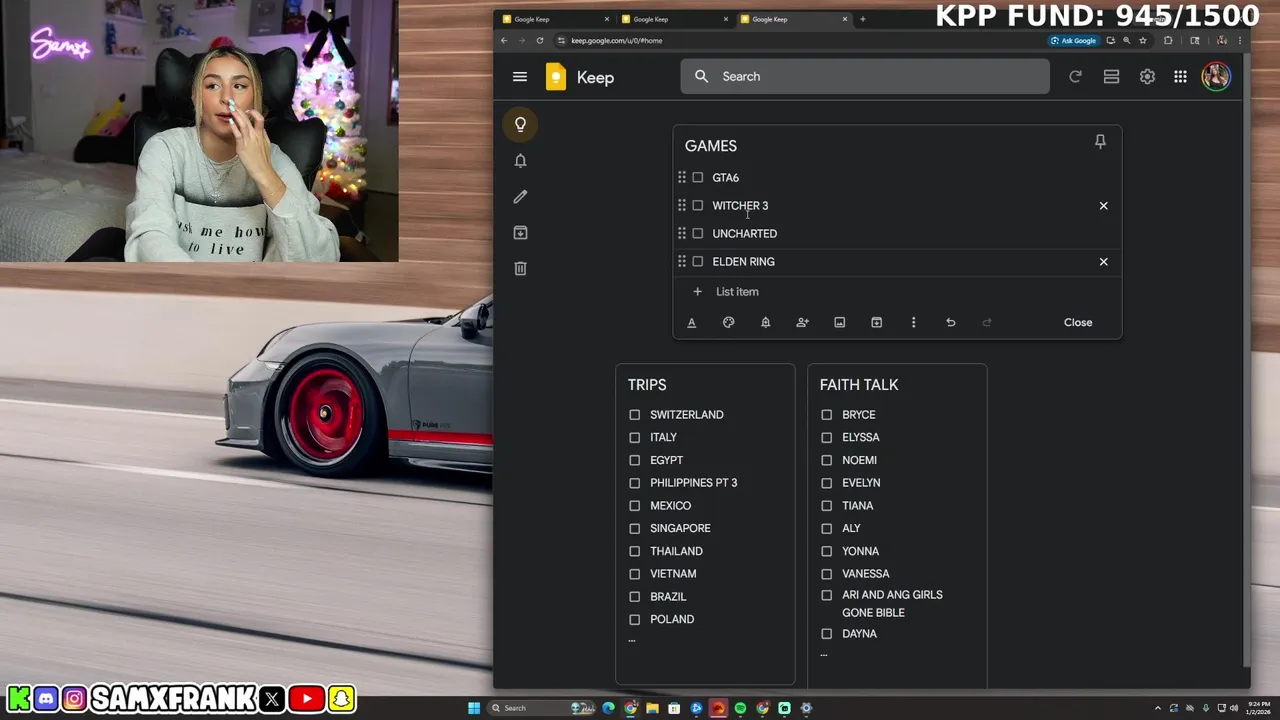Image resolution: width=1280 pixels, height=720 pixels.
Task: Open File Explorer from the taskbar
Action: [652, 708]
